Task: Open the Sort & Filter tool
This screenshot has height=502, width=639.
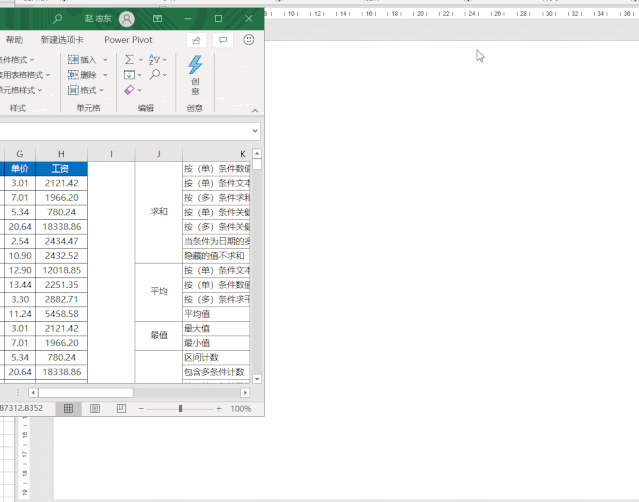Action: coord(153,60)
